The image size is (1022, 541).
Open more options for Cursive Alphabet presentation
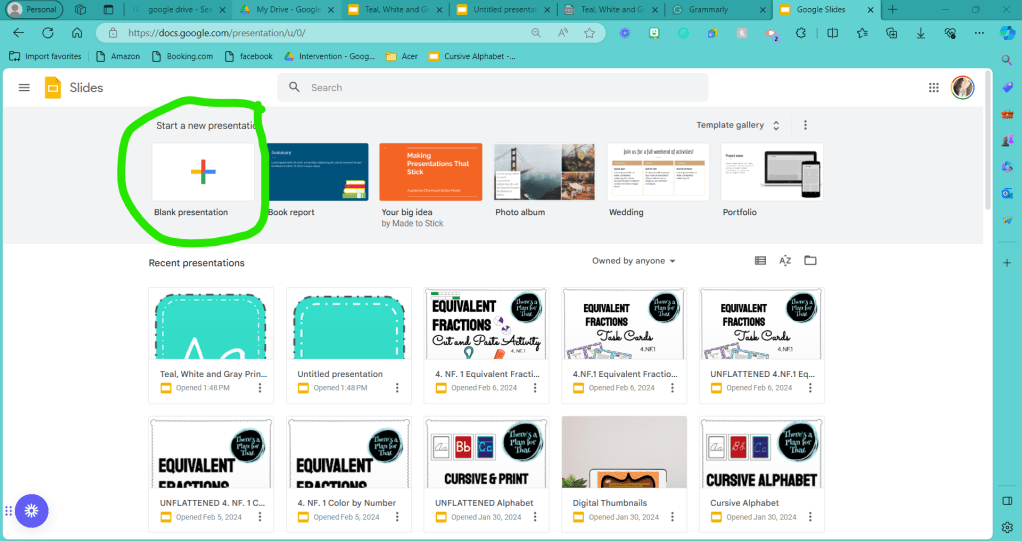coord(811,517)
